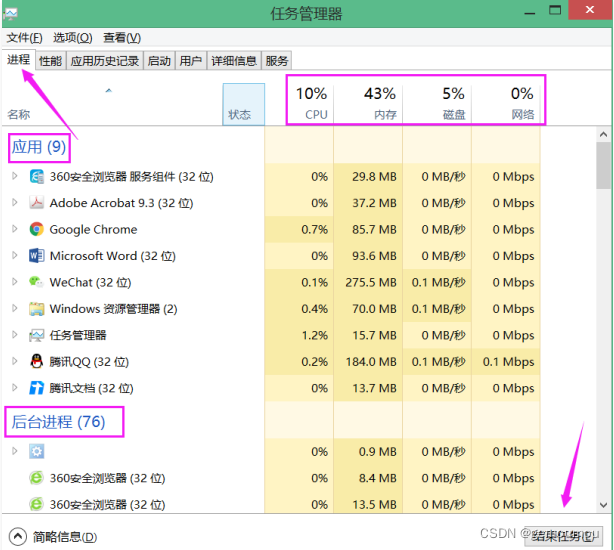The width and height of the screenshot is (614, 550).
Task: Expand the unnamed gear background process
Action: click(14, 451)
